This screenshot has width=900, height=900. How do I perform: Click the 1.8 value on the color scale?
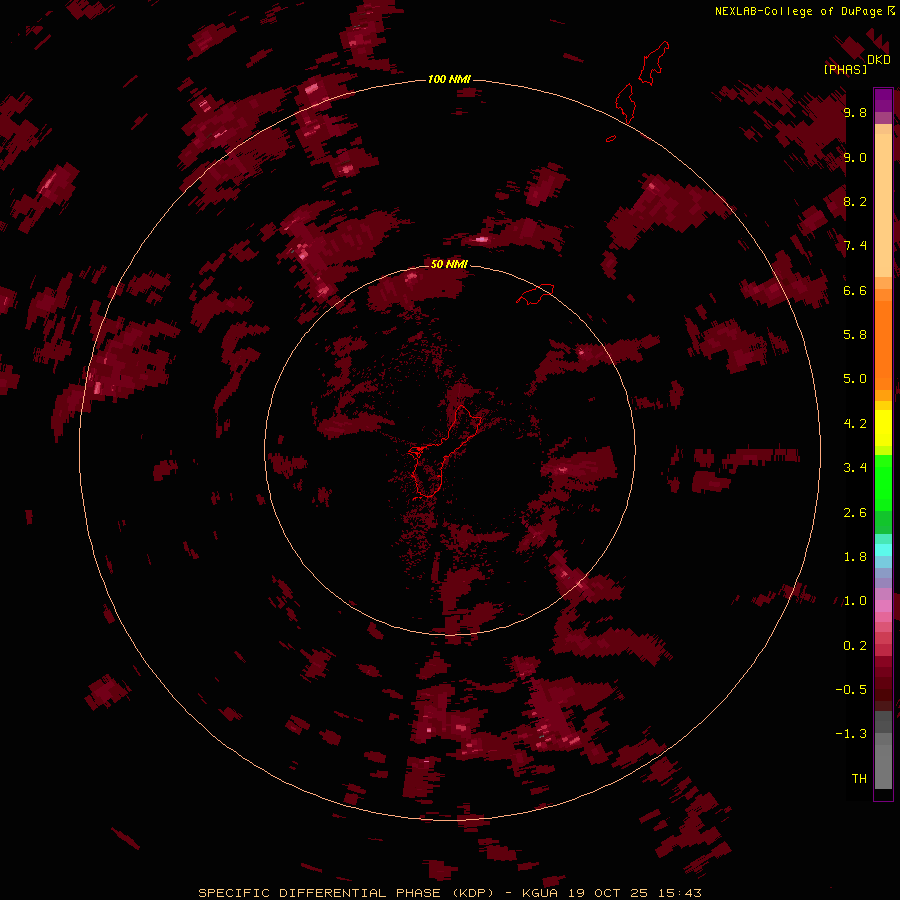coord(855,557)
